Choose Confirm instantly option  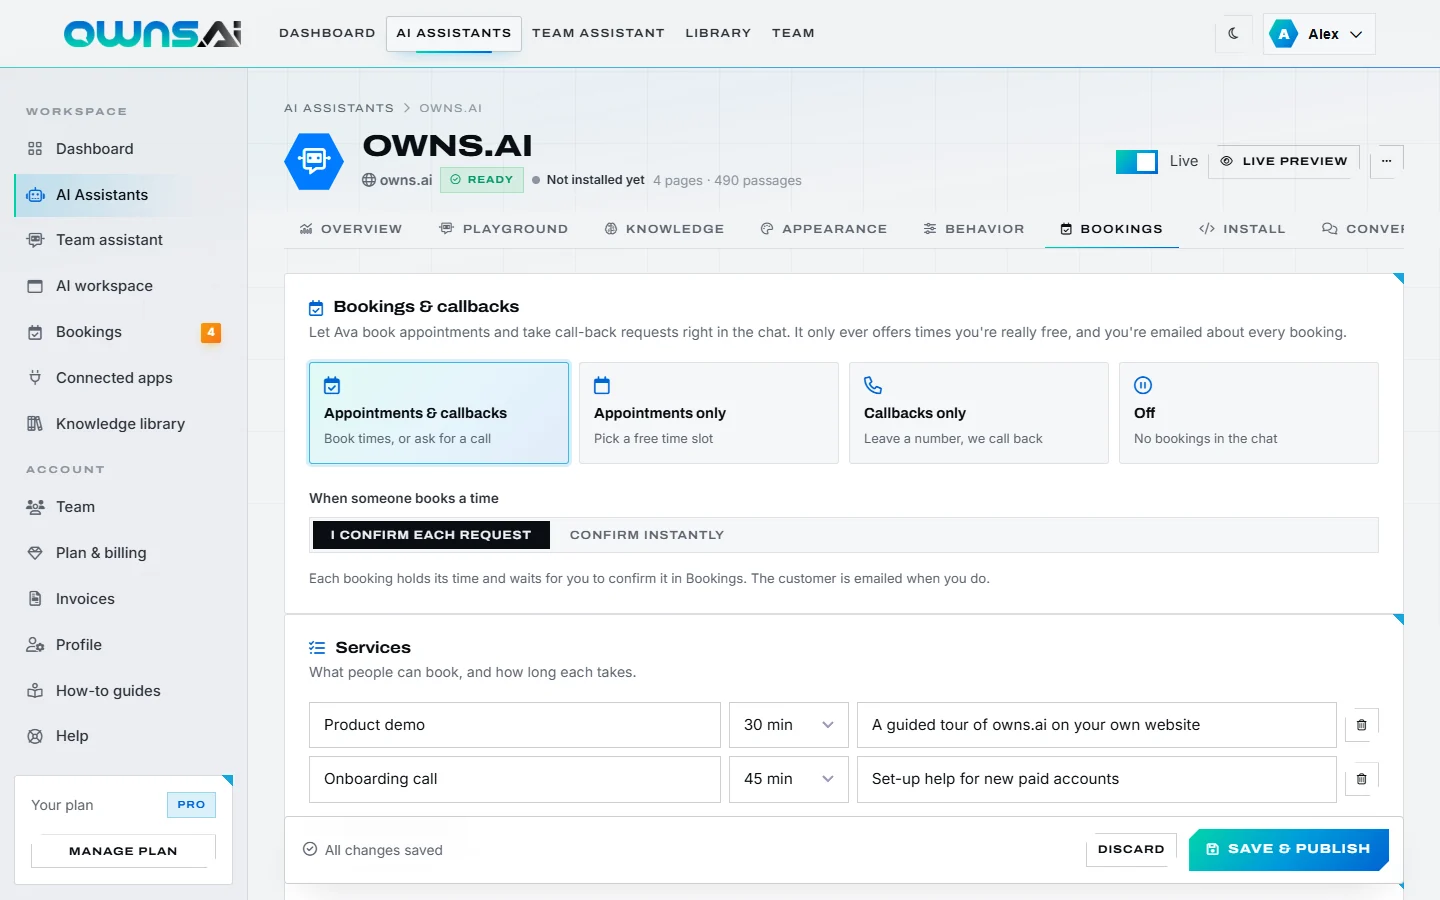point(647,535)
